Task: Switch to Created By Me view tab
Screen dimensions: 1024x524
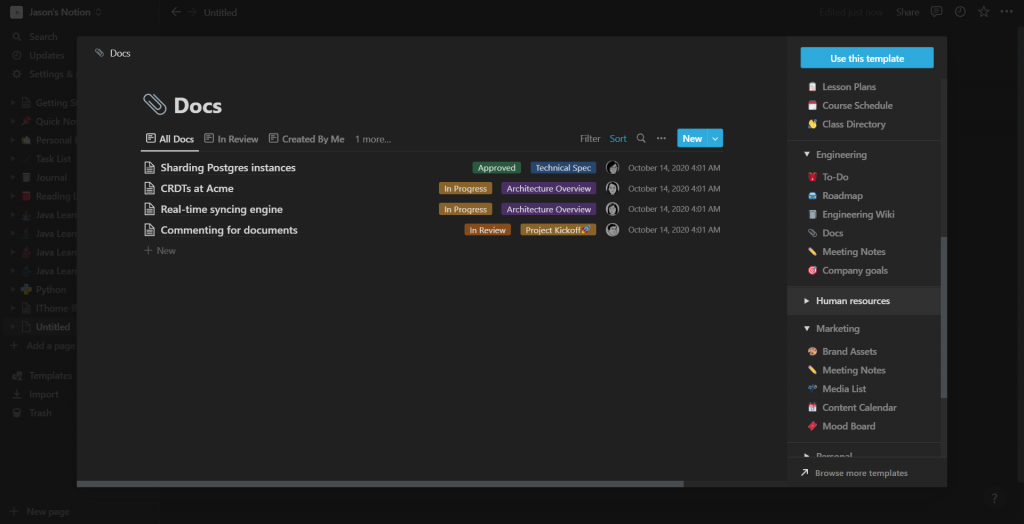Action: tap(306, 139)
